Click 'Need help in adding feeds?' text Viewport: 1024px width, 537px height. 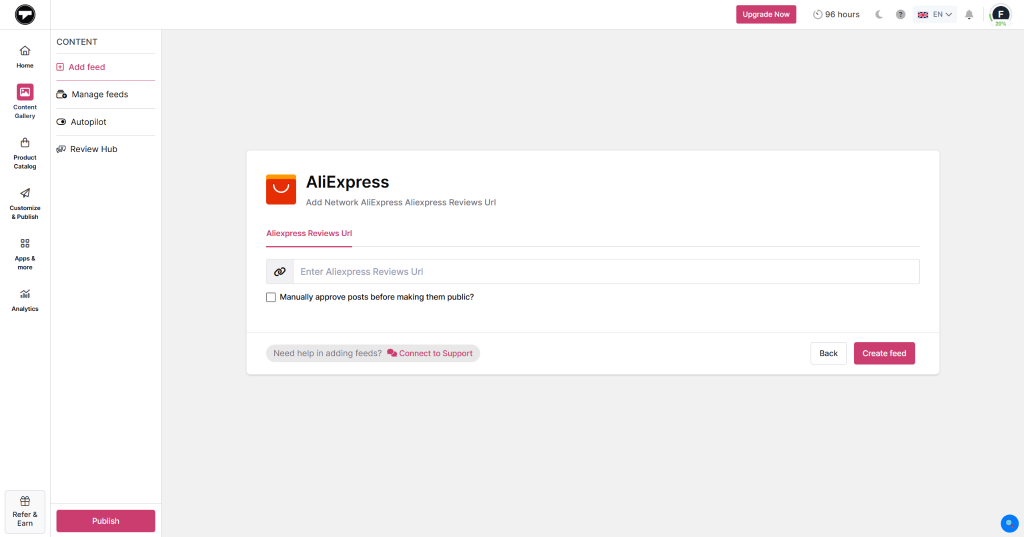[327, 353]
